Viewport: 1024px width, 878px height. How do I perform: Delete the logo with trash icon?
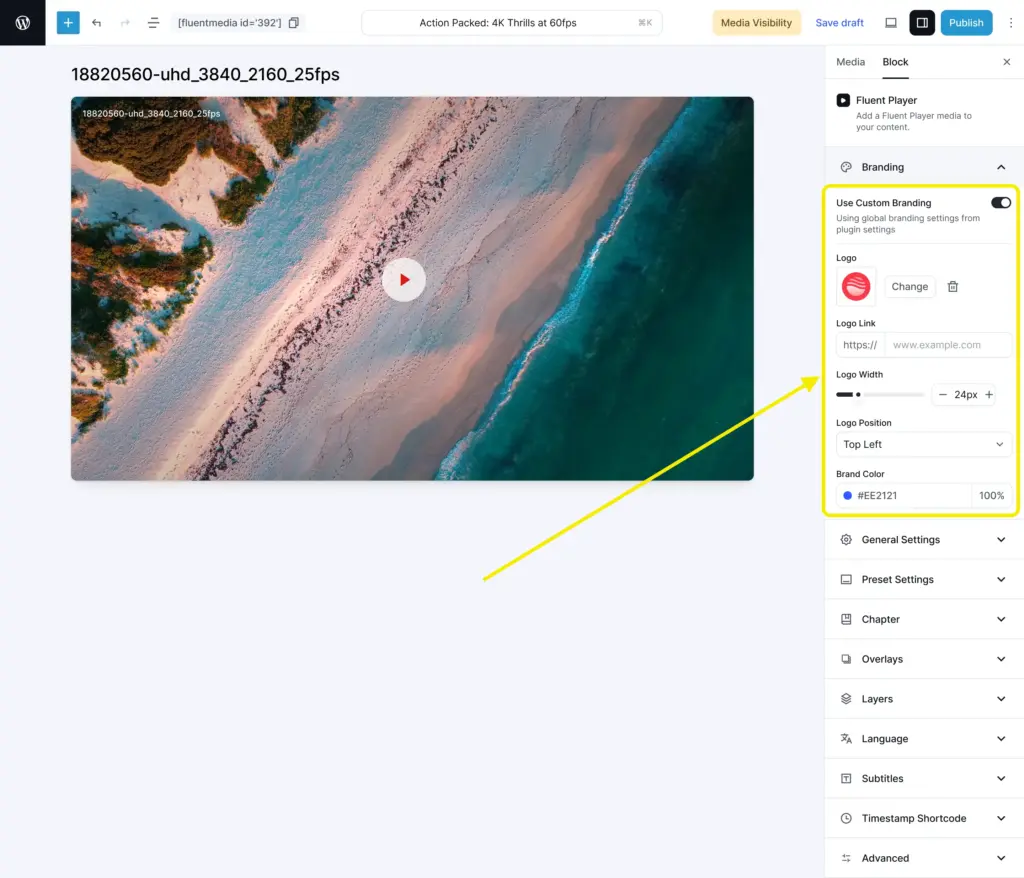coord(953,287)
